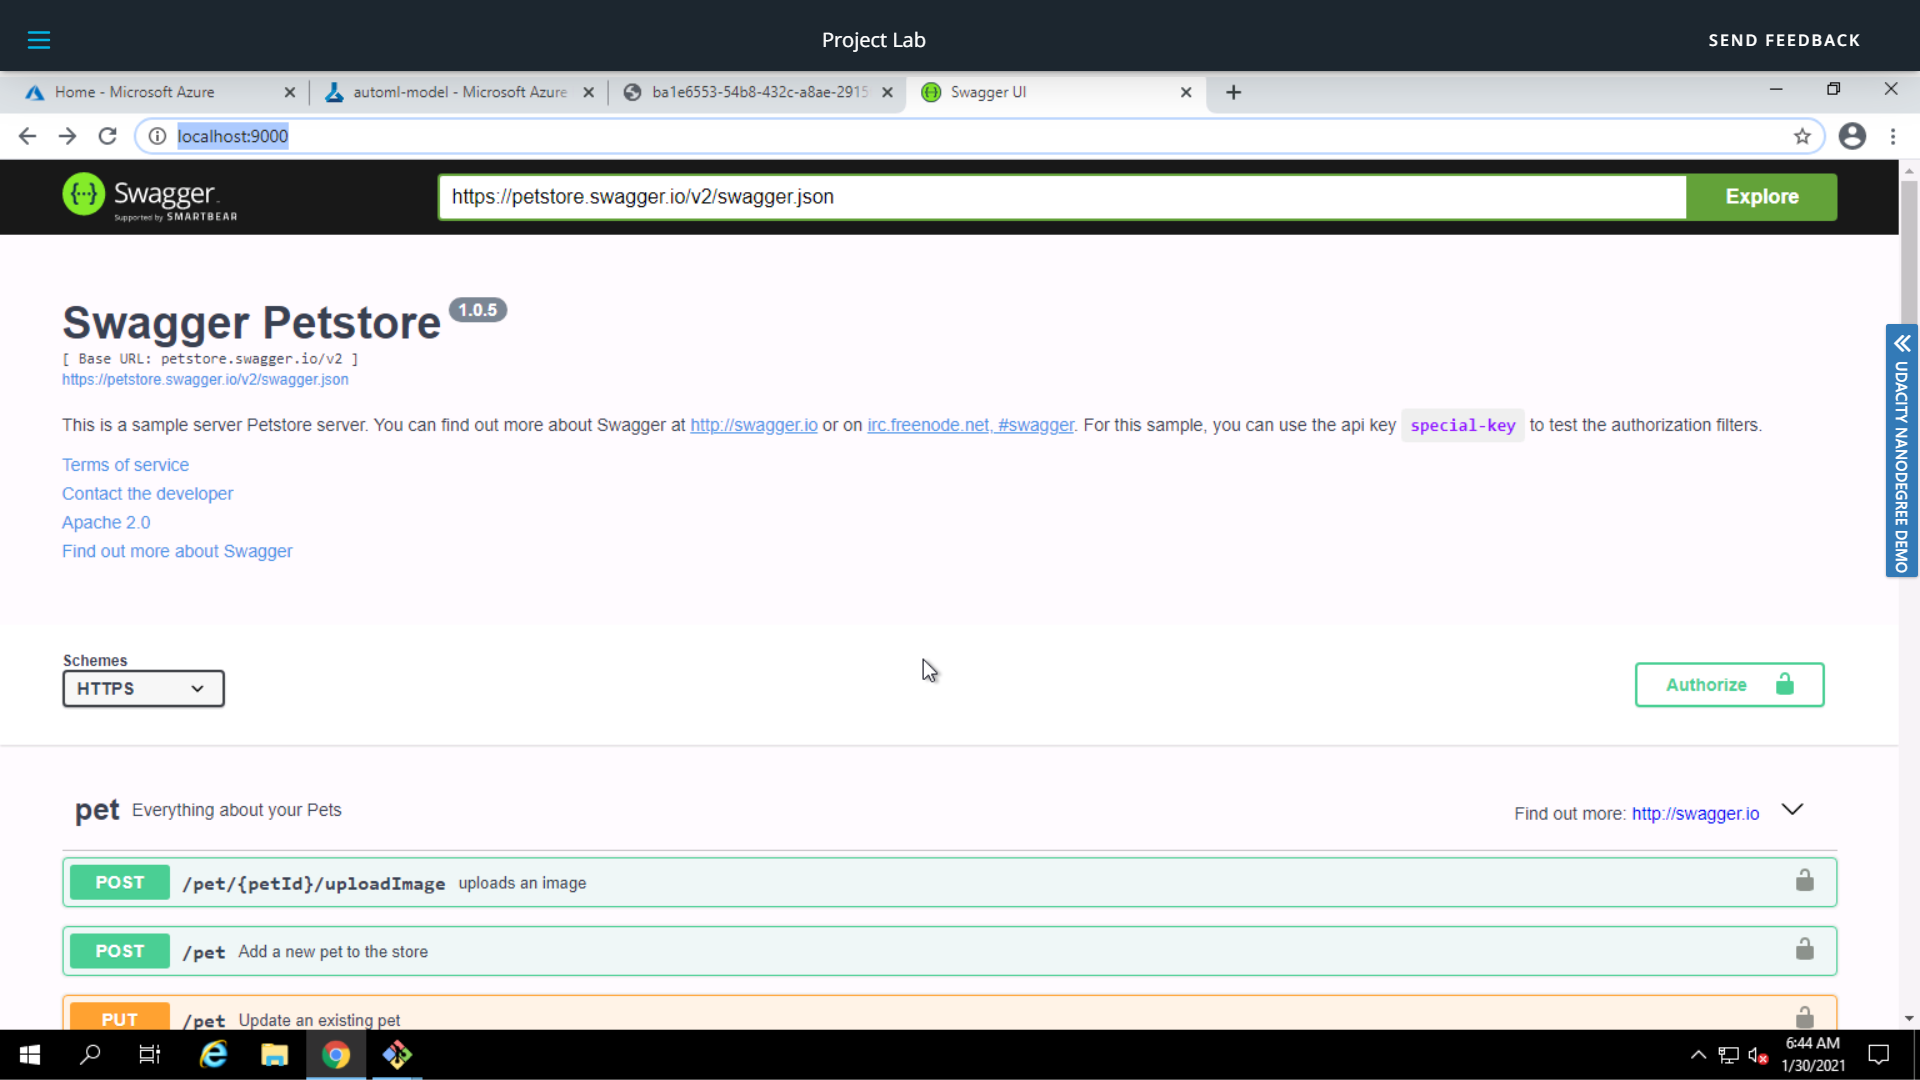Click the swagger.json URL input field
Image resolution: width=1920 pixels, height=1080 pixels.
pos(1060,196)
